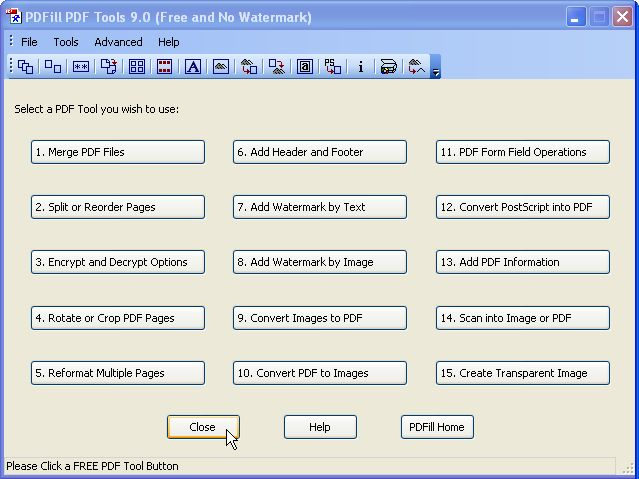This screenshot has height=479, width=639.
Task: Click the Split or Reorder toolbar icon
Action: [x=53, y=66]
